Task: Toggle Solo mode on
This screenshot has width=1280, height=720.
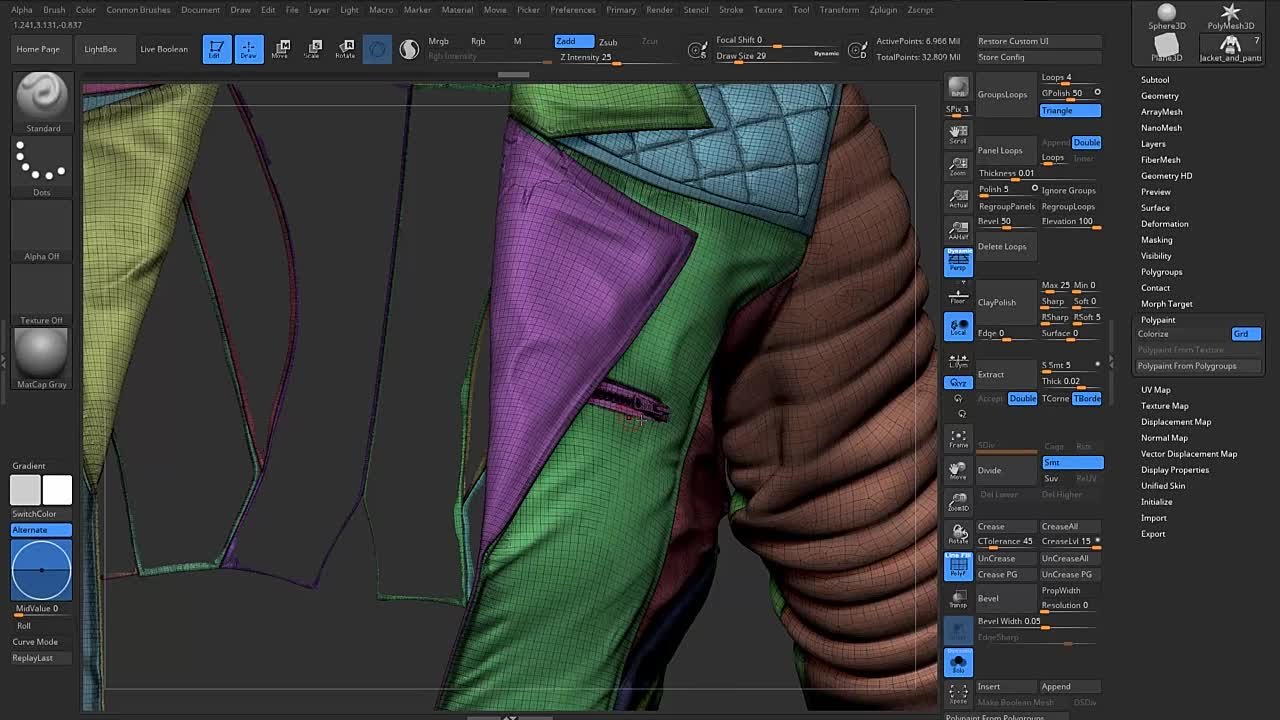Action: pos(958,662)
